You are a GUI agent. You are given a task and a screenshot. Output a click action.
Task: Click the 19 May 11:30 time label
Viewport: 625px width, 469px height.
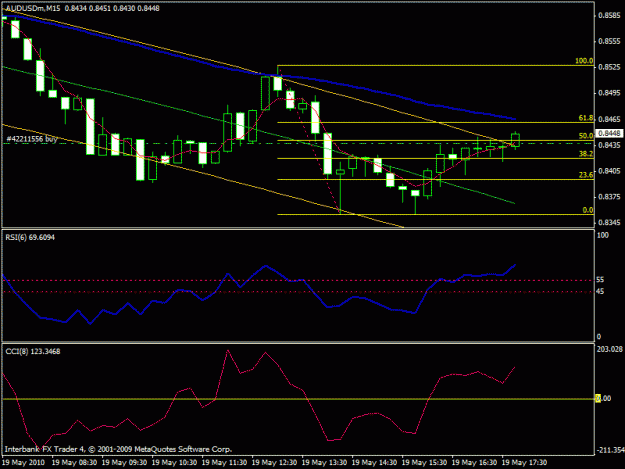[x=224, y=463]
